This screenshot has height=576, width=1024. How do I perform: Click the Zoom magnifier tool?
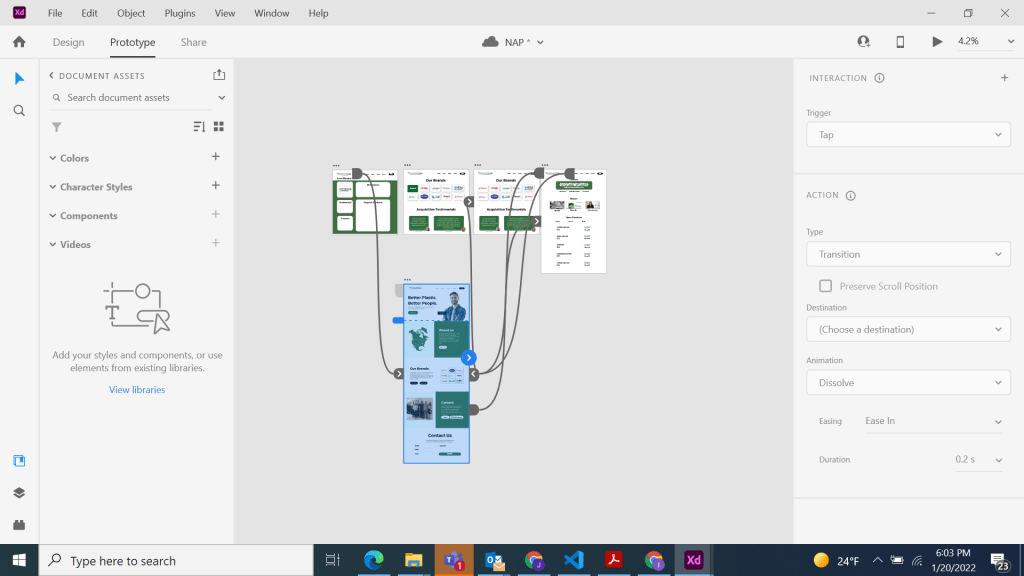(x=19, y=111)
